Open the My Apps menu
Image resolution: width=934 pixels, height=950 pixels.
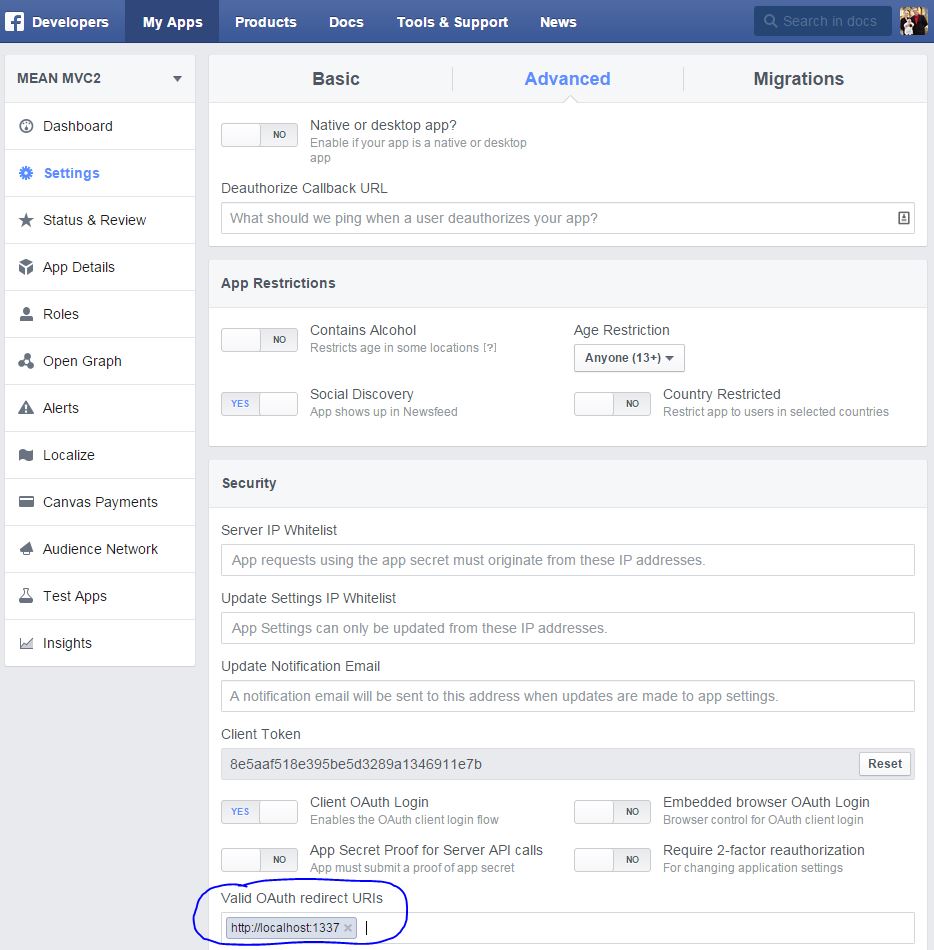tap(172, 22)
